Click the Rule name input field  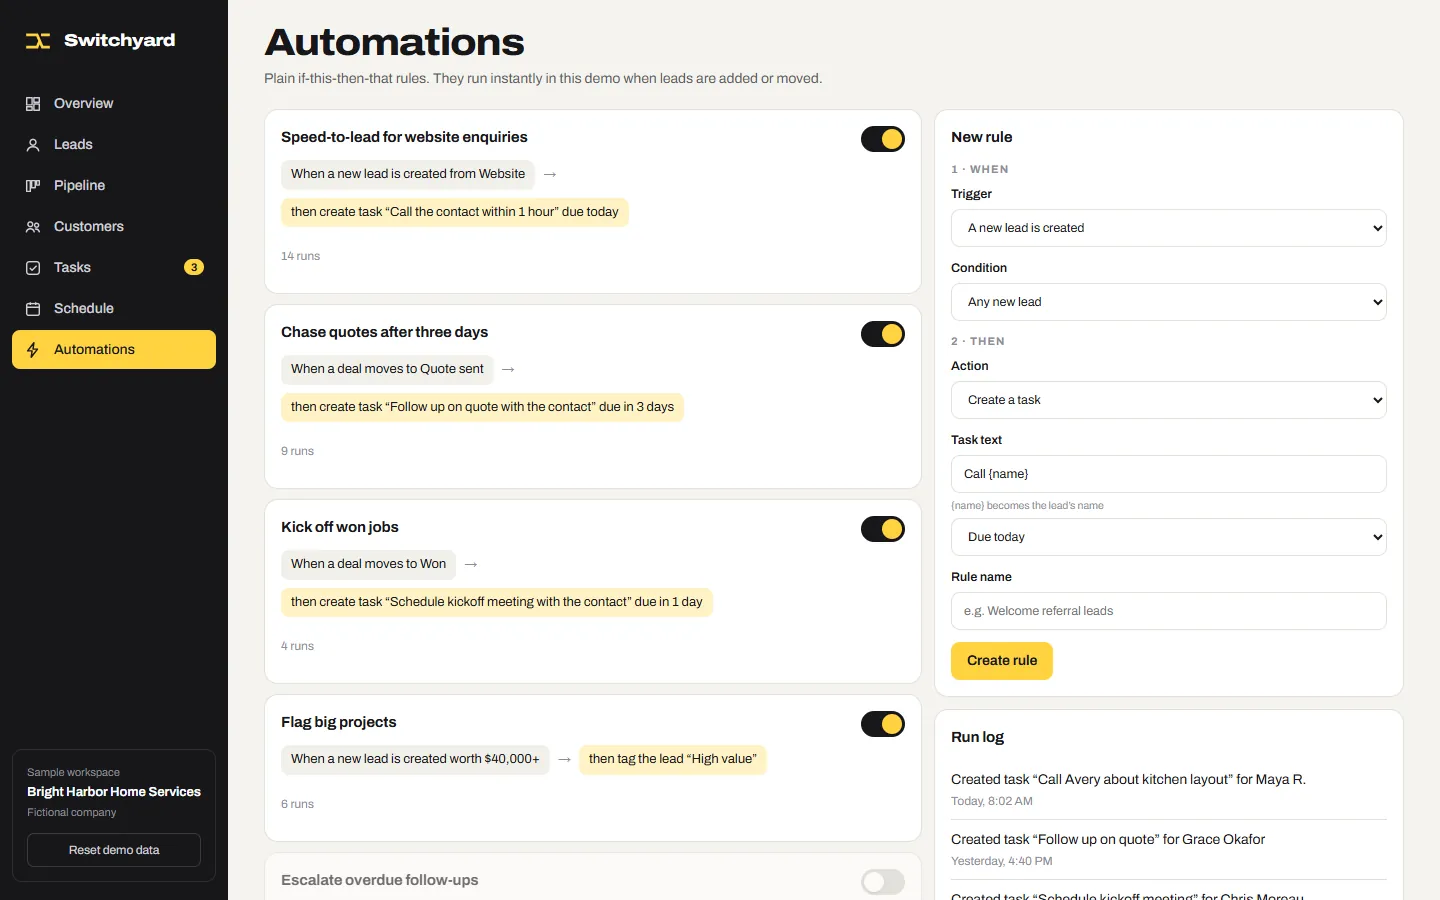pyautogui.click(x=1169, y=611)
